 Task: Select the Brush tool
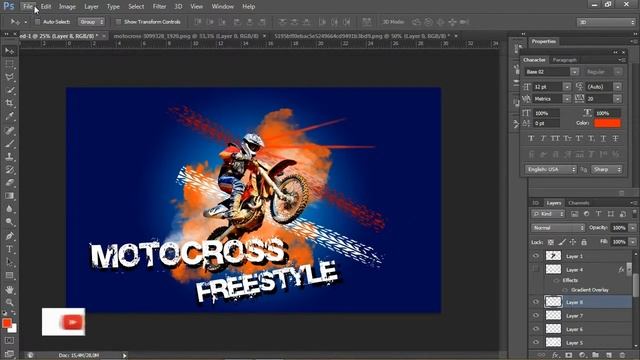click(10, 143)
